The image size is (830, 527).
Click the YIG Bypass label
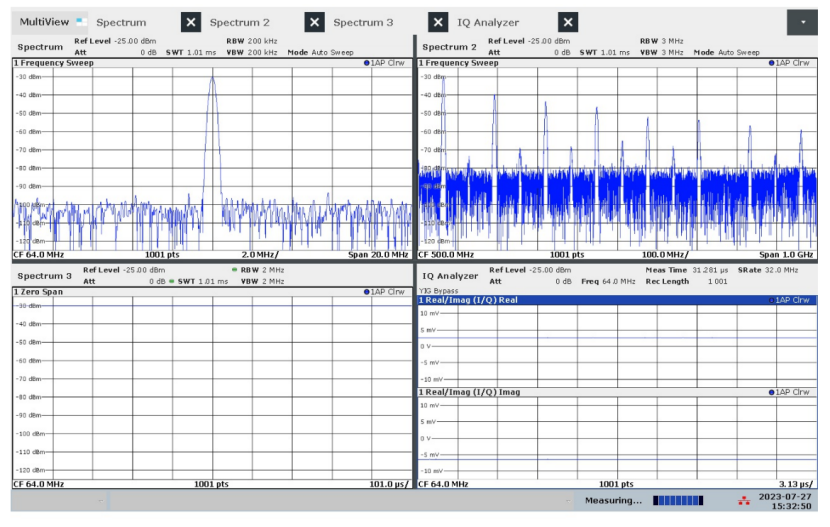click(438, 291)
